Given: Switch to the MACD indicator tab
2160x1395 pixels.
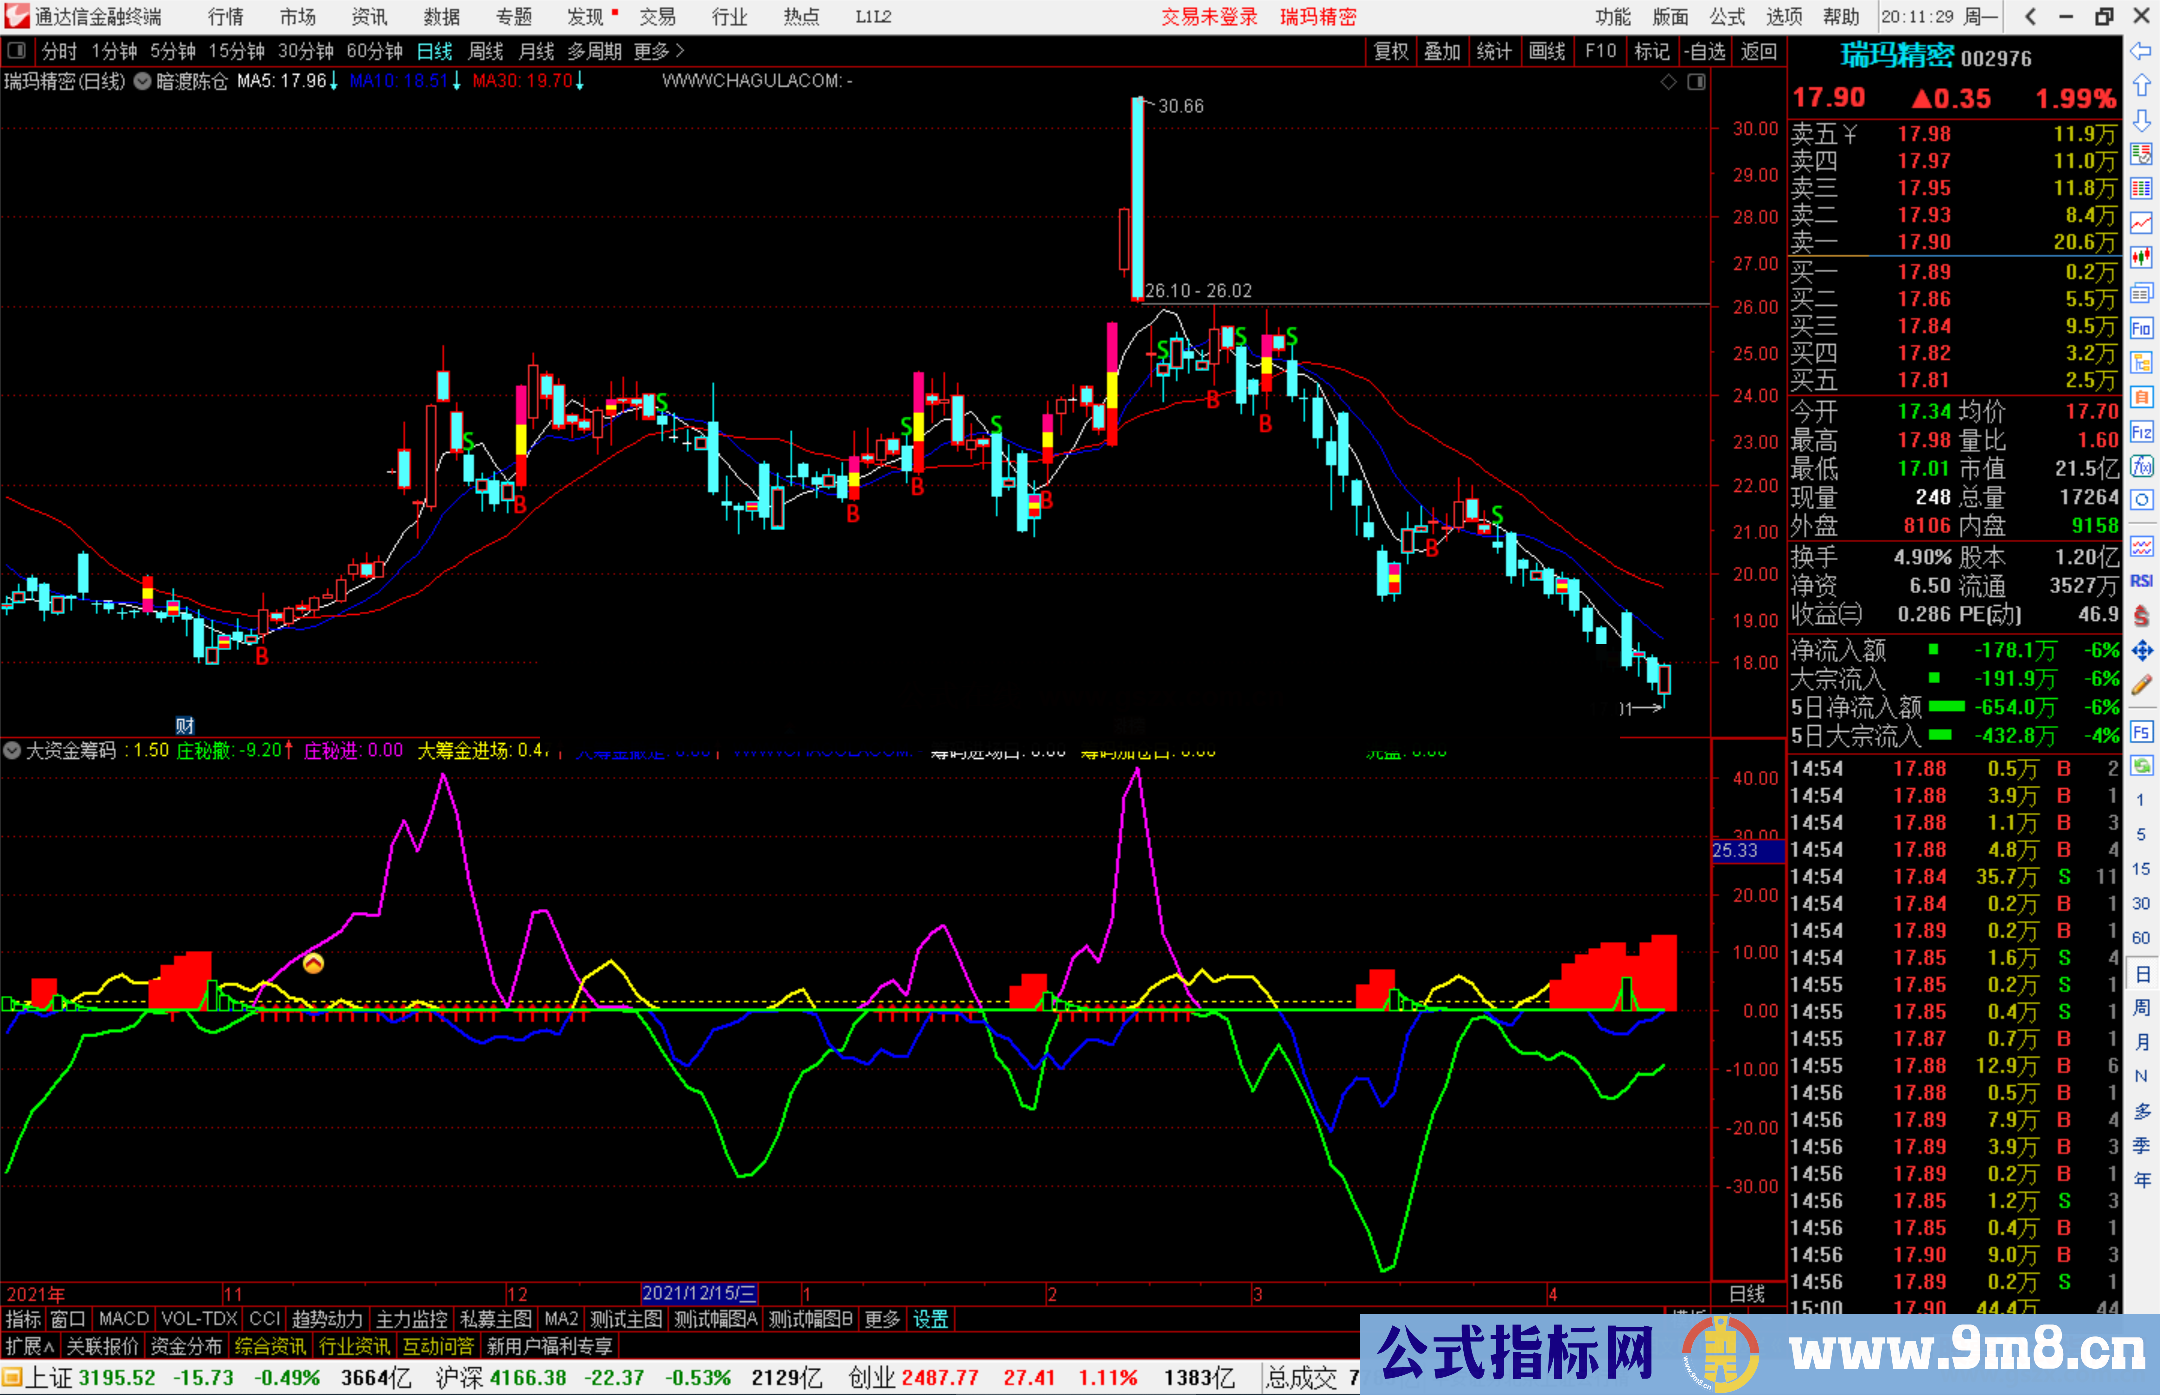Looking at the screenshot, I should tap(123, 1319).
